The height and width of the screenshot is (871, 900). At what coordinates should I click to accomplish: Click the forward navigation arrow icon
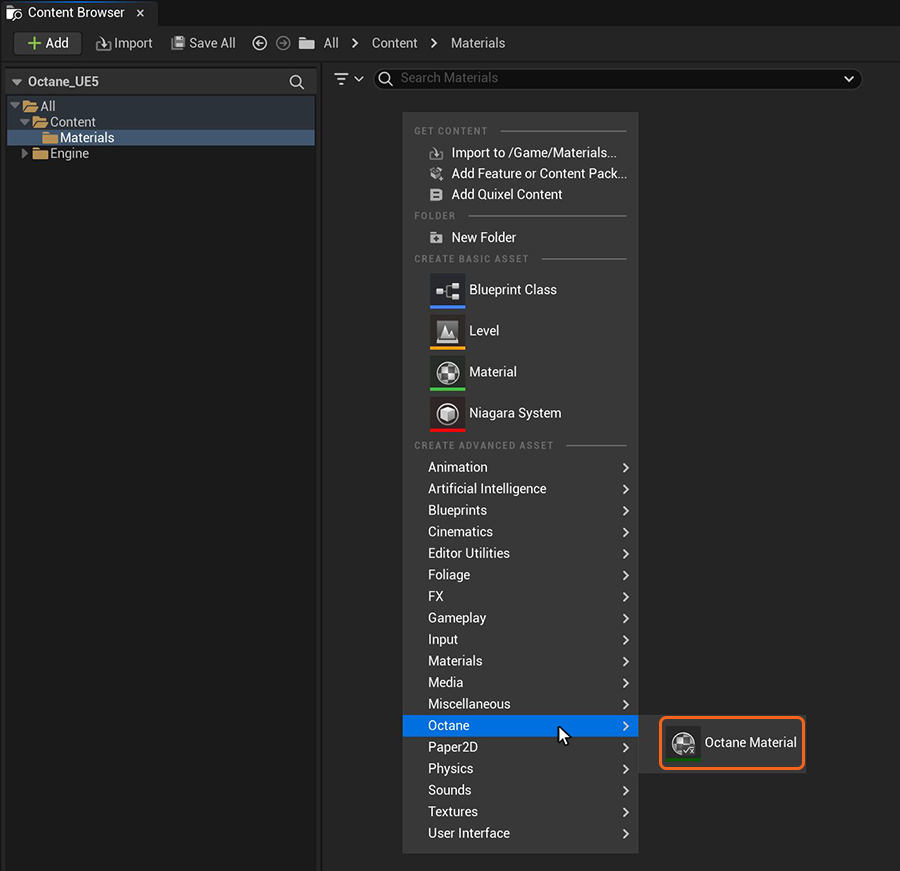click(x=283, y=43)
